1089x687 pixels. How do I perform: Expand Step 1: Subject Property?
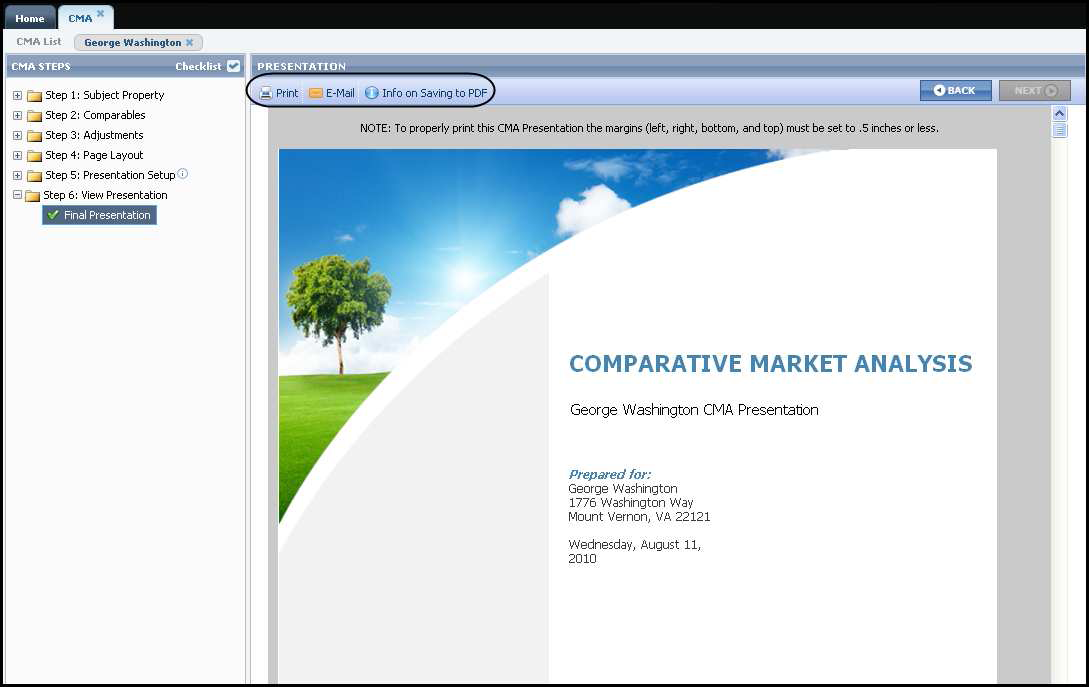[17, 95]
